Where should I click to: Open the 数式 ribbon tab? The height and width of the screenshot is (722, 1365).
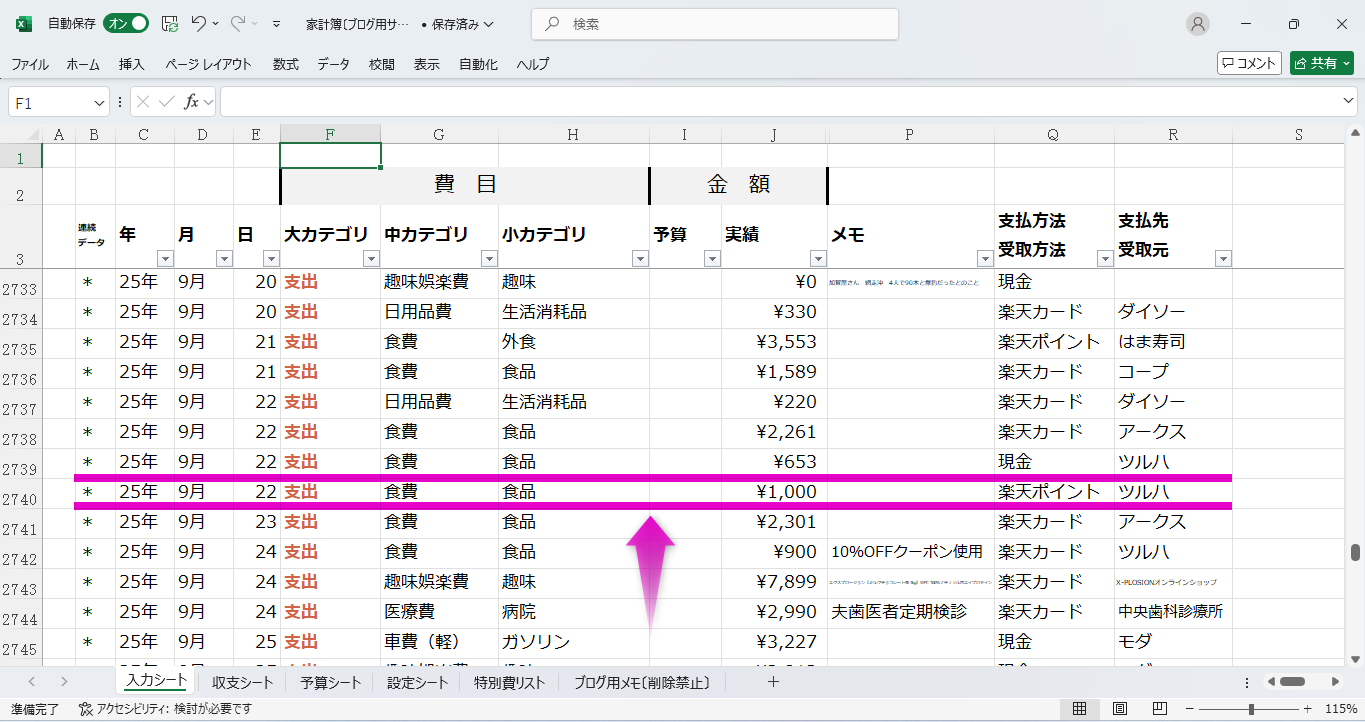pos(285,64)
